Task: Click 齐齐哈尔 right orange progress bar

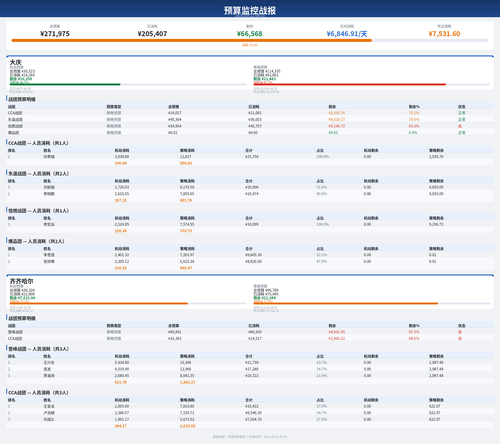Action: tap(346, 303)
